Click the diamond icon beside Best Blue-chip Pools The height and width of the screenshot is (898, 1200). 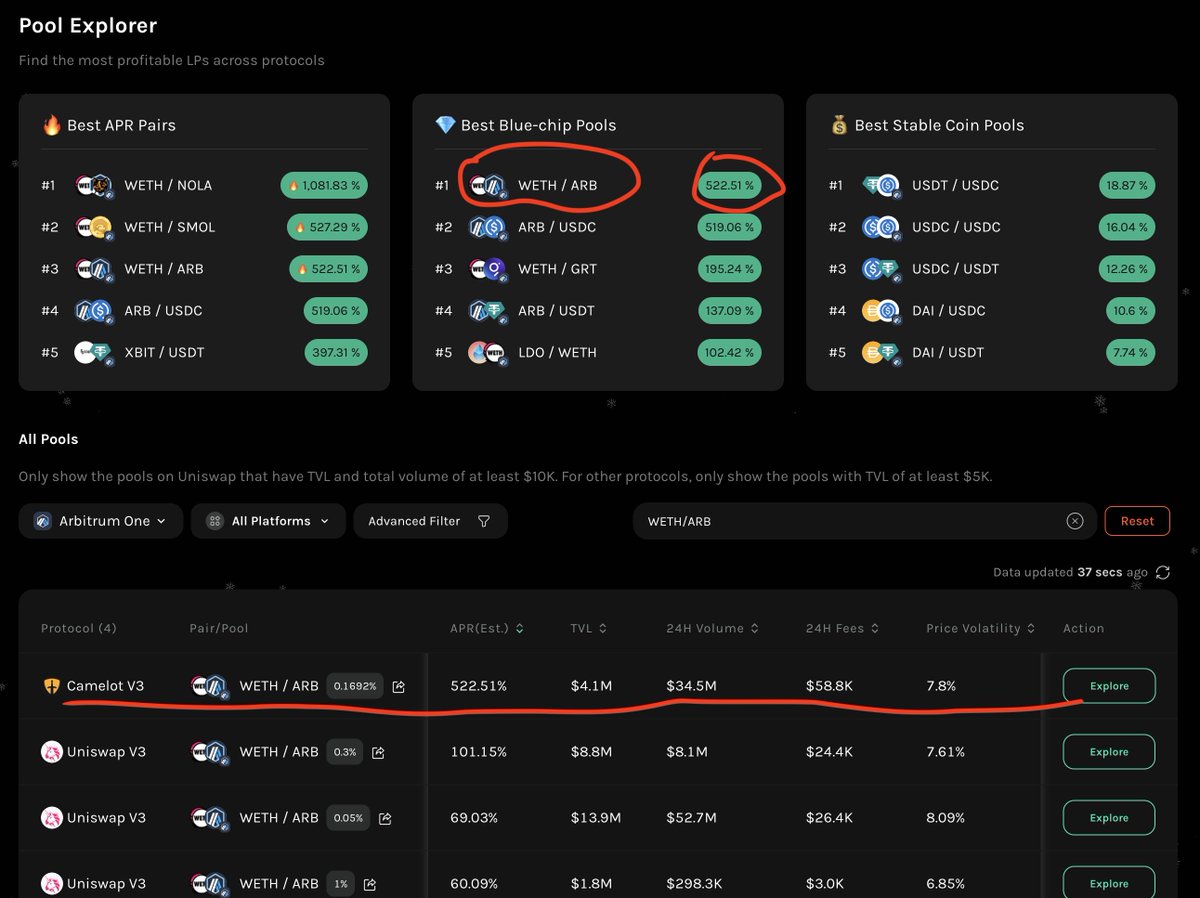coord(446,125)
